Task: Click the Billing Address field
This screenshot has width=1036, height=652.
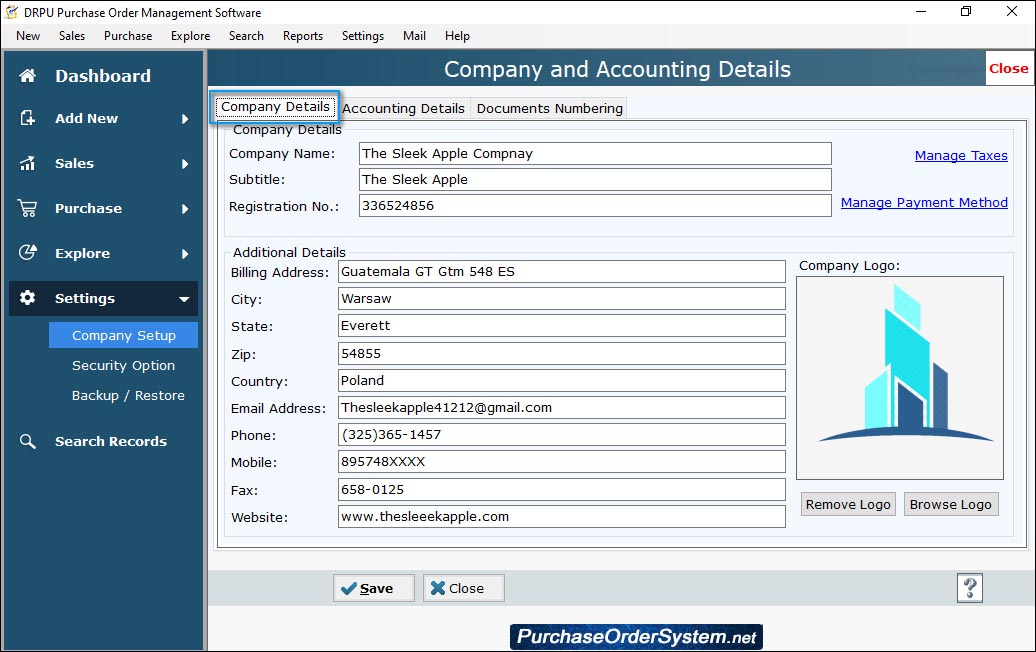Action: pos(562,272)
